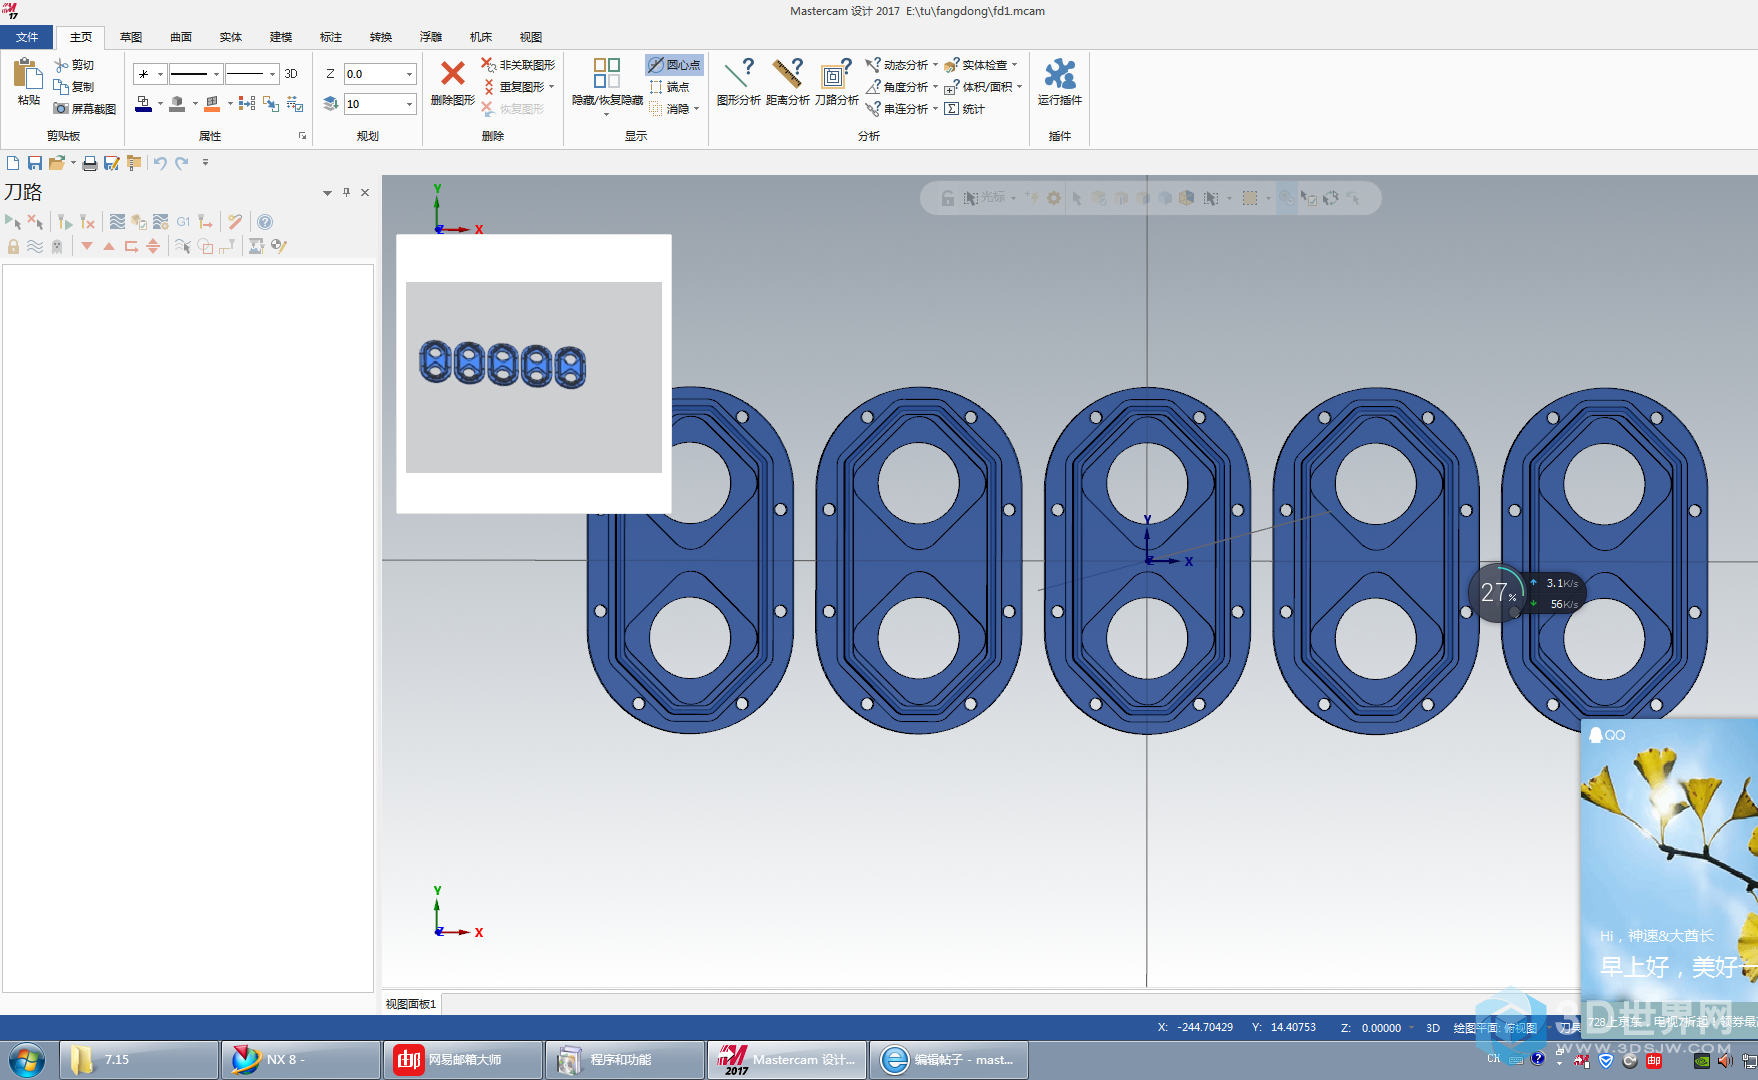Open the 刀路 panel options dropdown arrow

click(327, 193)
